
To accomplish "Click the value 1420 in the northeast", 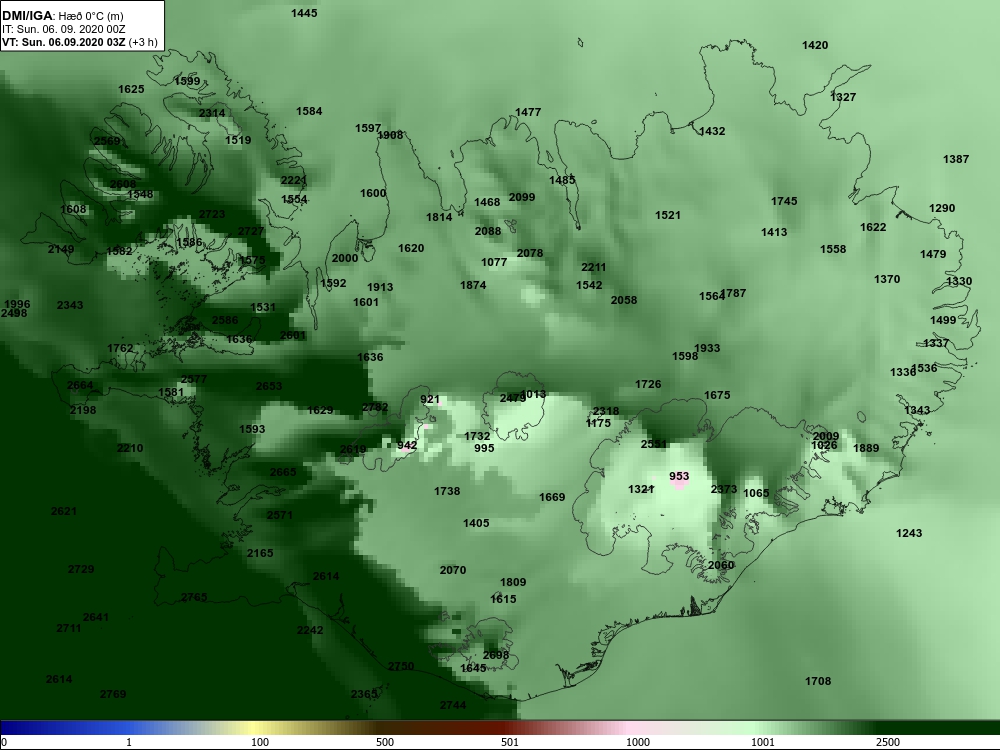I will click(x=815, y=45).
